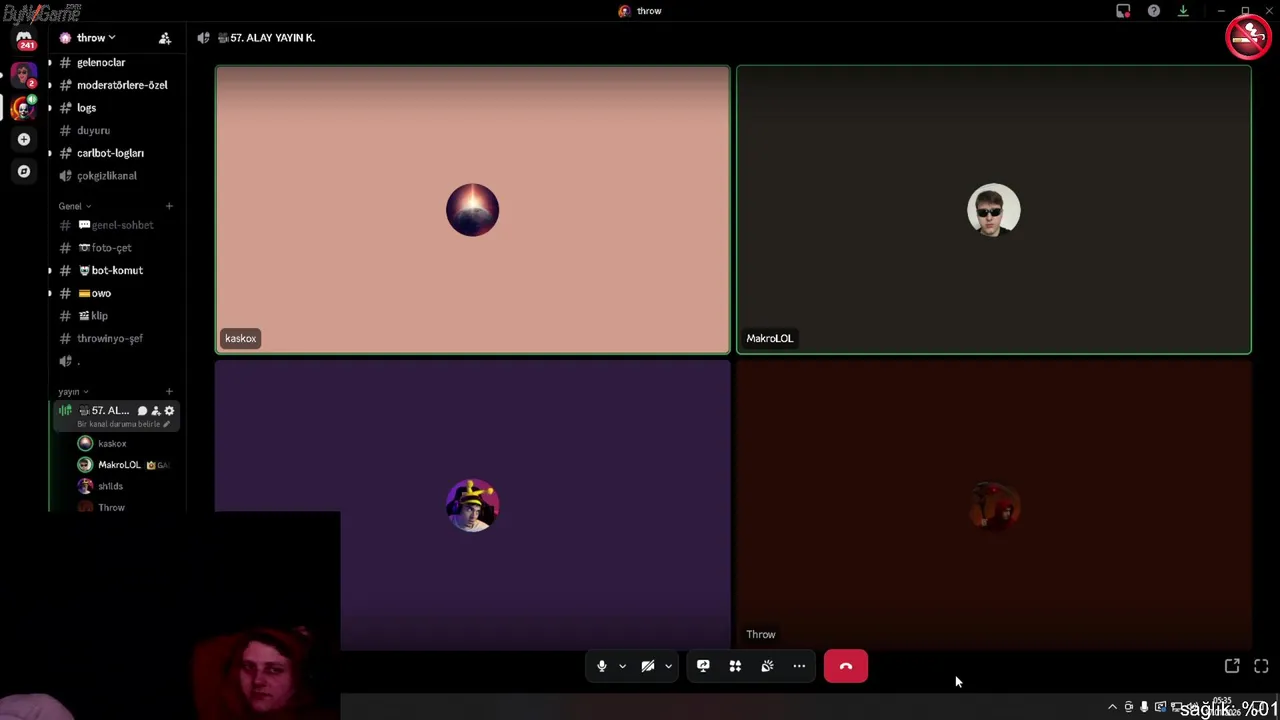Click the add a server plus icon
The width and height of the screenshot is (1280, 720).
point(24,139)
